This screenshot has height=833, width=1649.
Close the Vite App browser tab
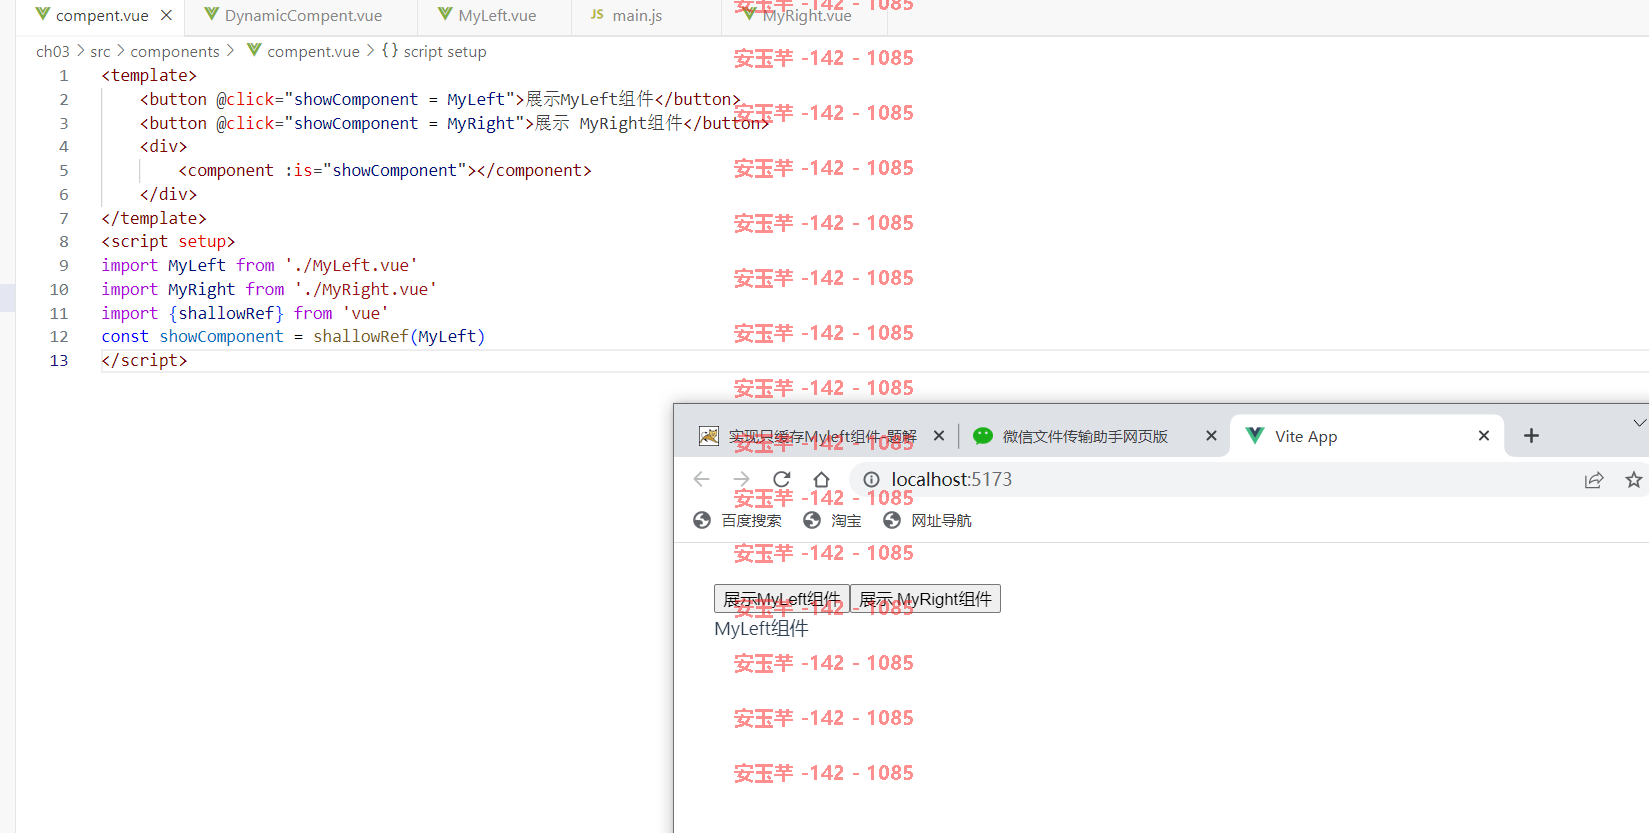click(1484, 436)
